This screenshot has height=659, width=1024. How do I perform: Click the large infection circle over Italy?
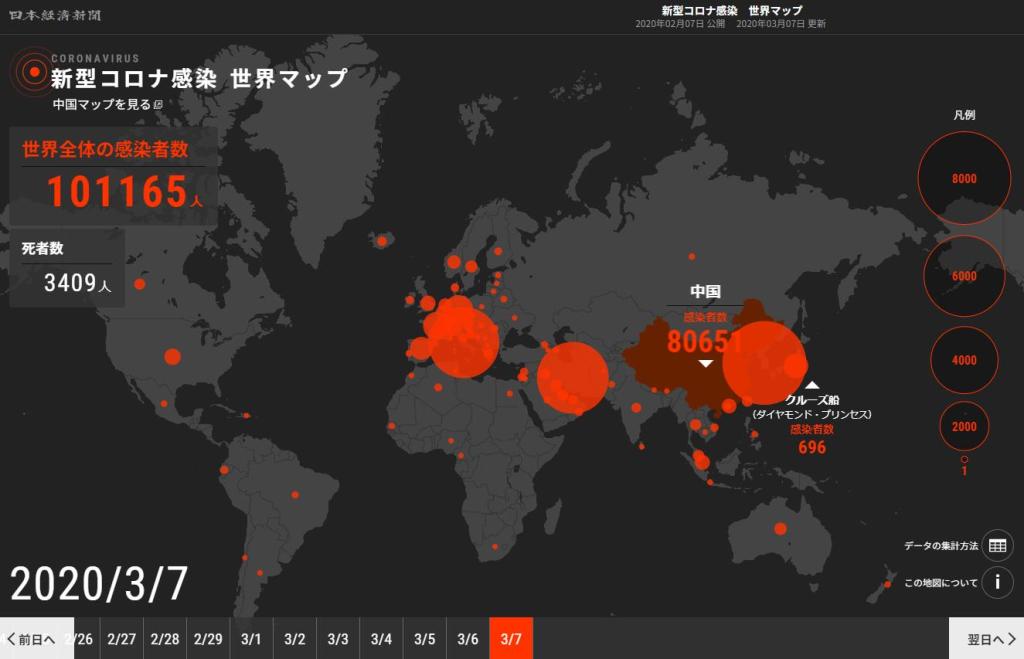tap(460, 340)
